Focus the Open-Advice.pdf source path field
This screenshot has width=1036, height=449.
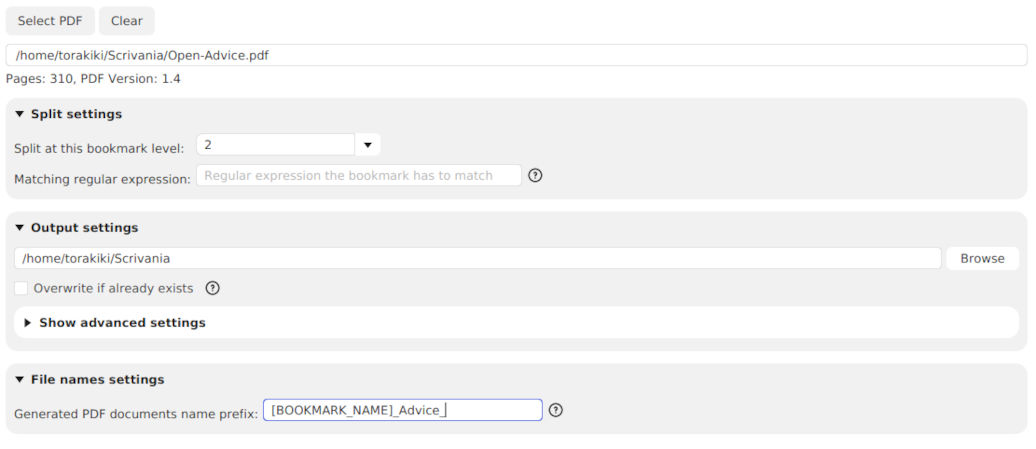click(x=516, y=55)
